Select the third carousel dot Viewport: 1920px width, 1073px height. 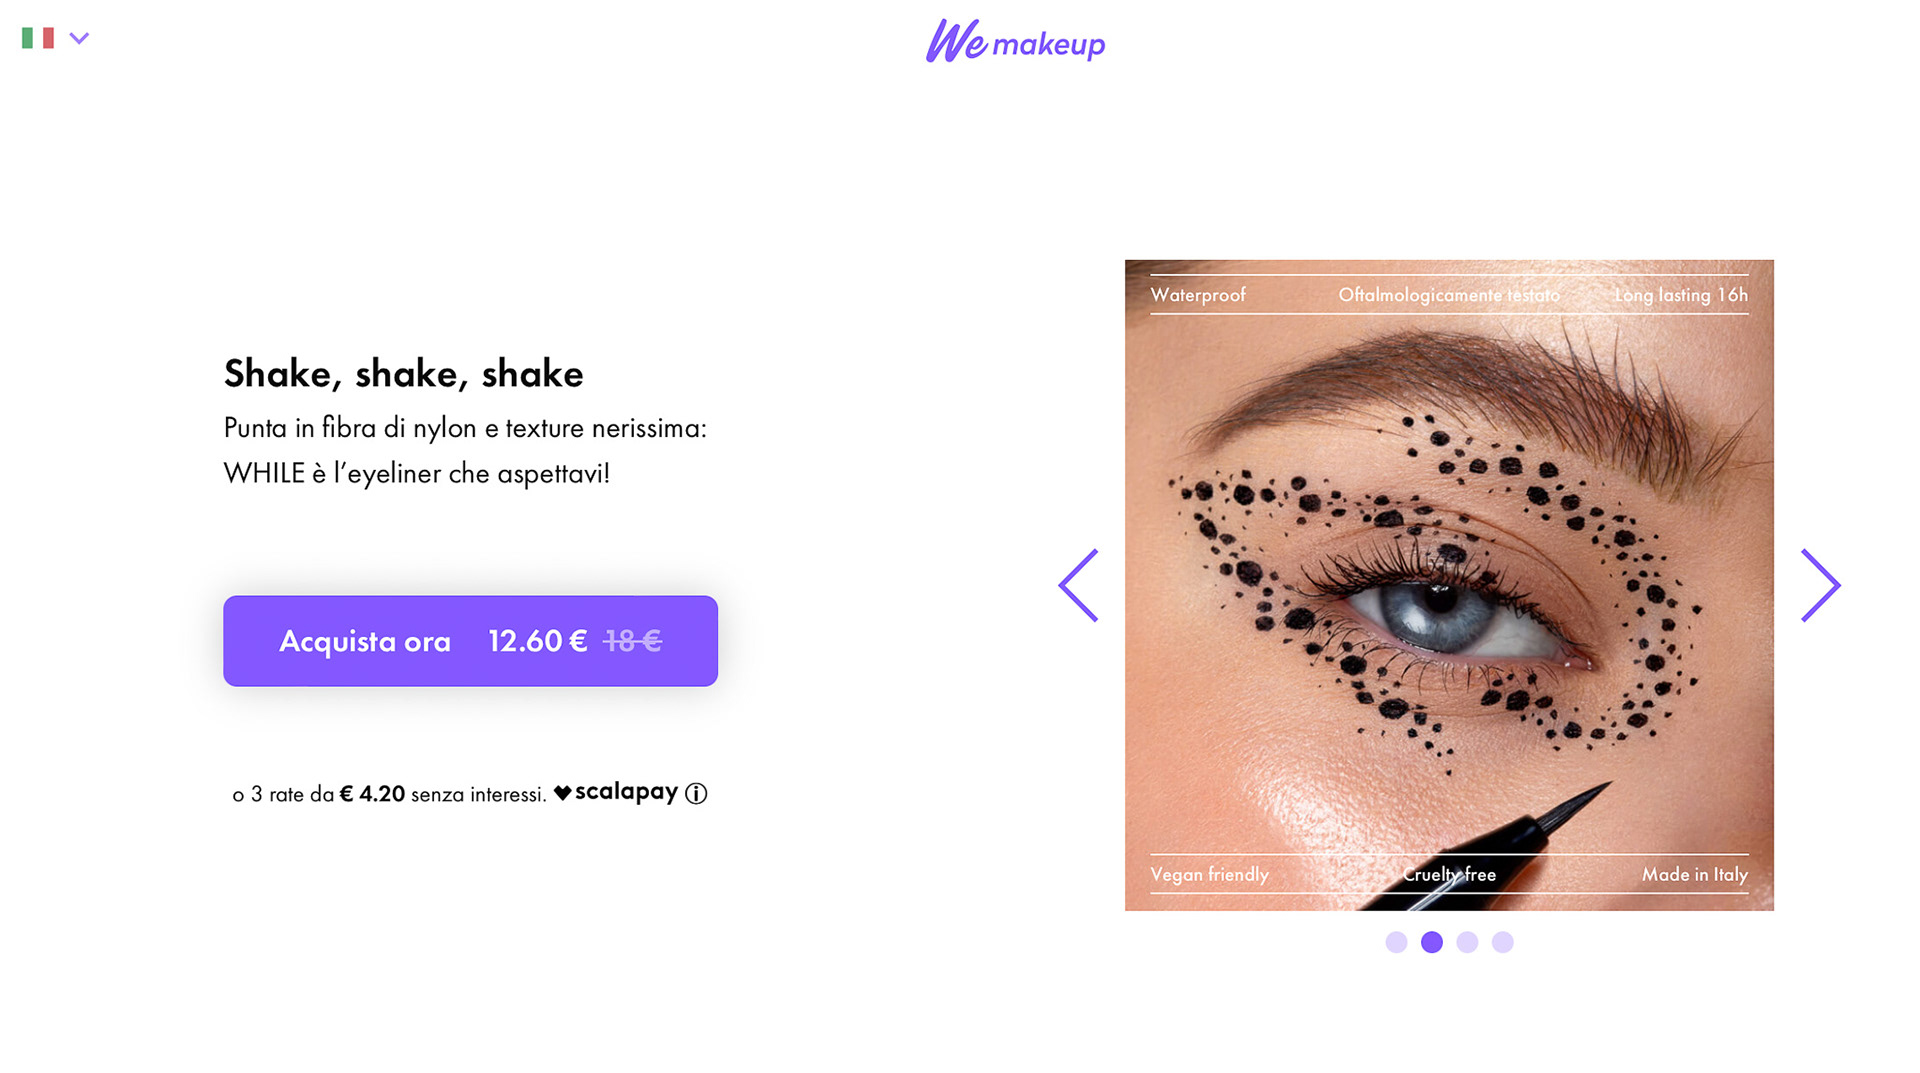pyautogui.click(x=1467, y=942)
